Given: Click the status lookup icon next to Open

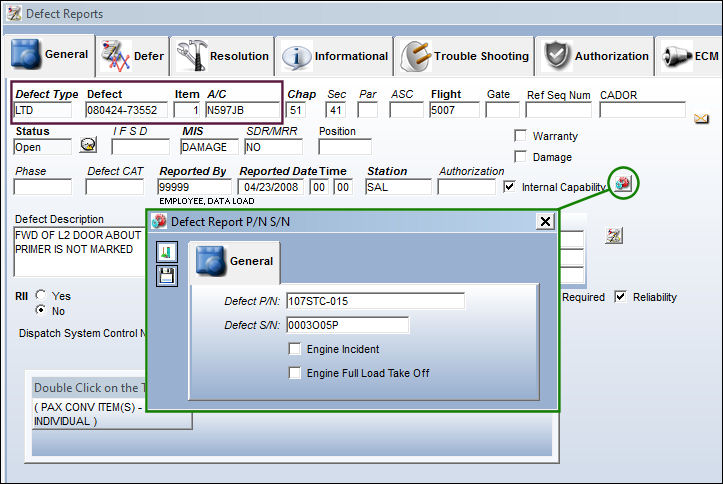Looking at the screenshot, I should click(x=88, y=145).
